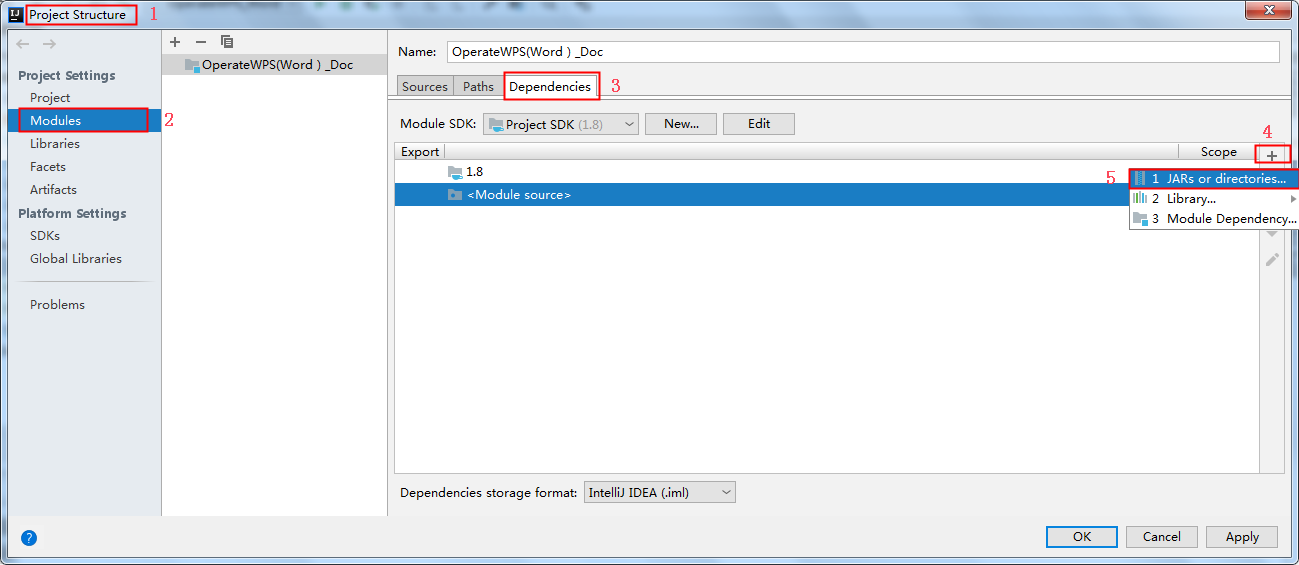Switch to the Dependencies tab
Screen dimensions: 1299x565
click(x=550, y=86)
